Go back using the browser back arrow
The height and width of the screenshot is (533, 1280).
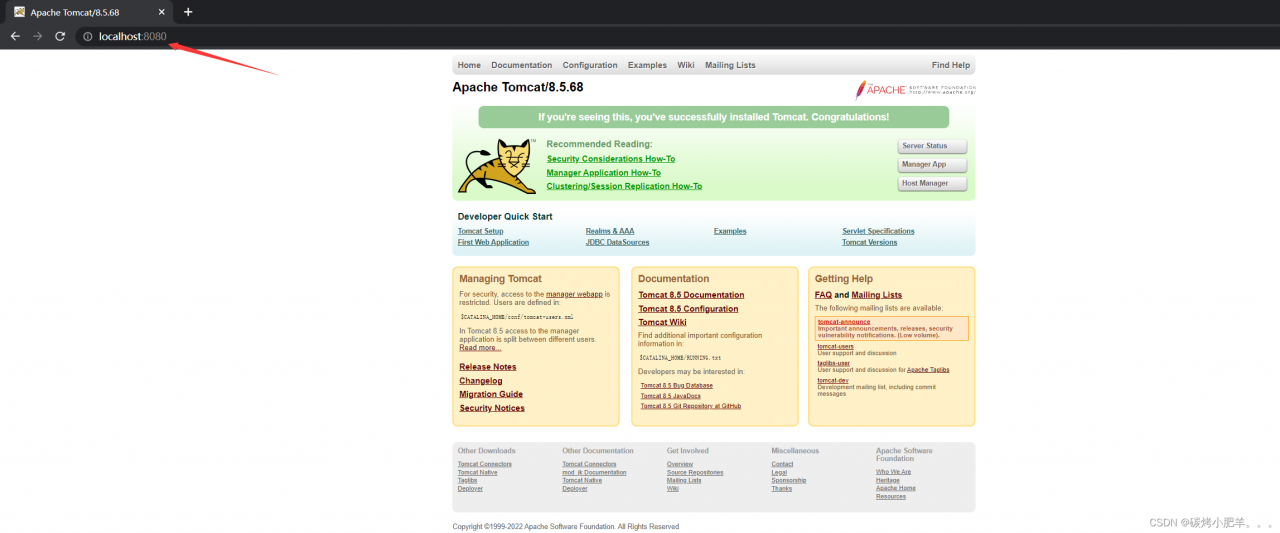15,36
